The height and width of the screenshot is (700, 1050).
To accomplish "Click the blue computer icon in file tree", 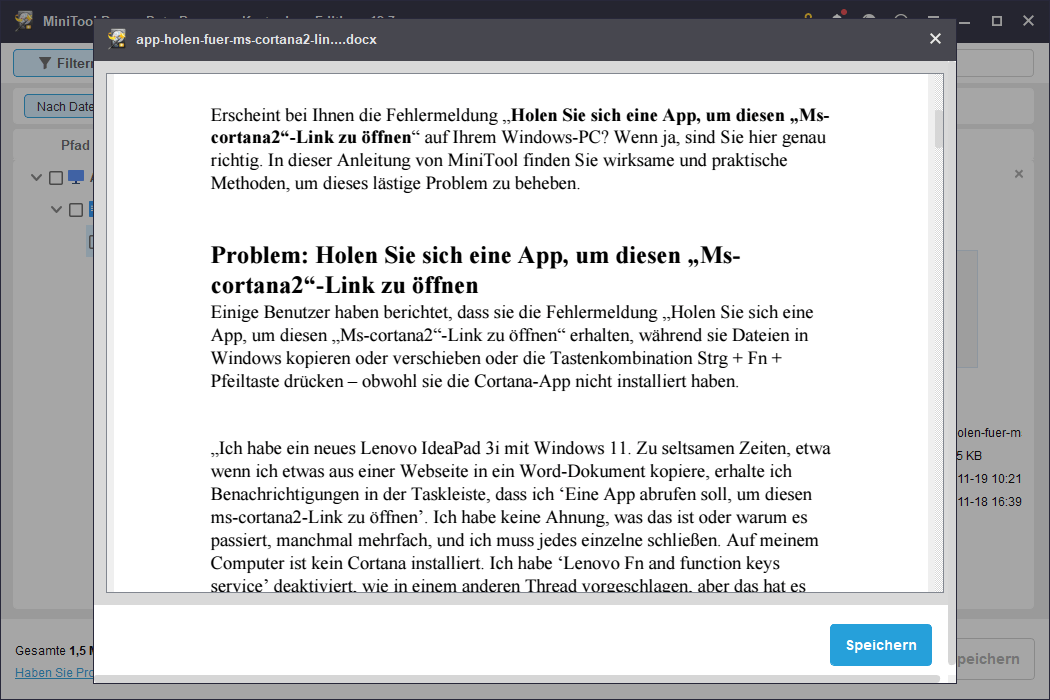I will tap(76, 178).
